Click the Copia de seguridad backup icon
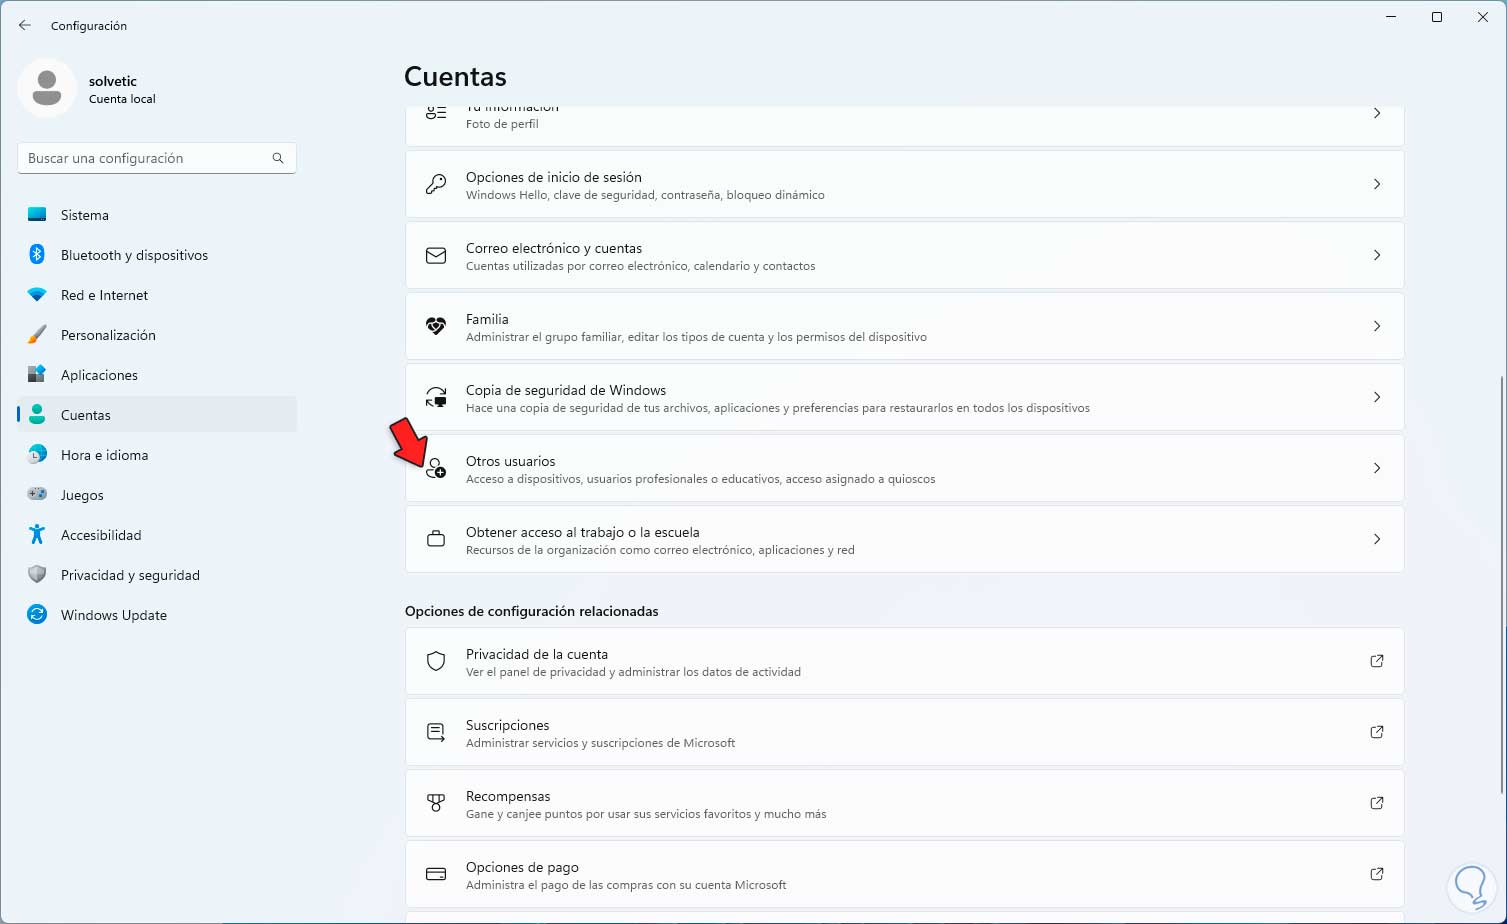Screen dimensions: 1507x924 pyautogui.click(x=436, y=398)
